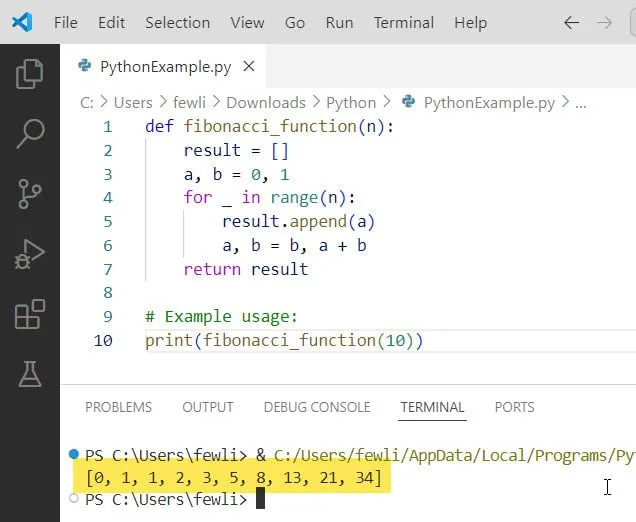Click line number 8 in the gutter
This screenshot has height=522, width=636.
click(107, 293)
